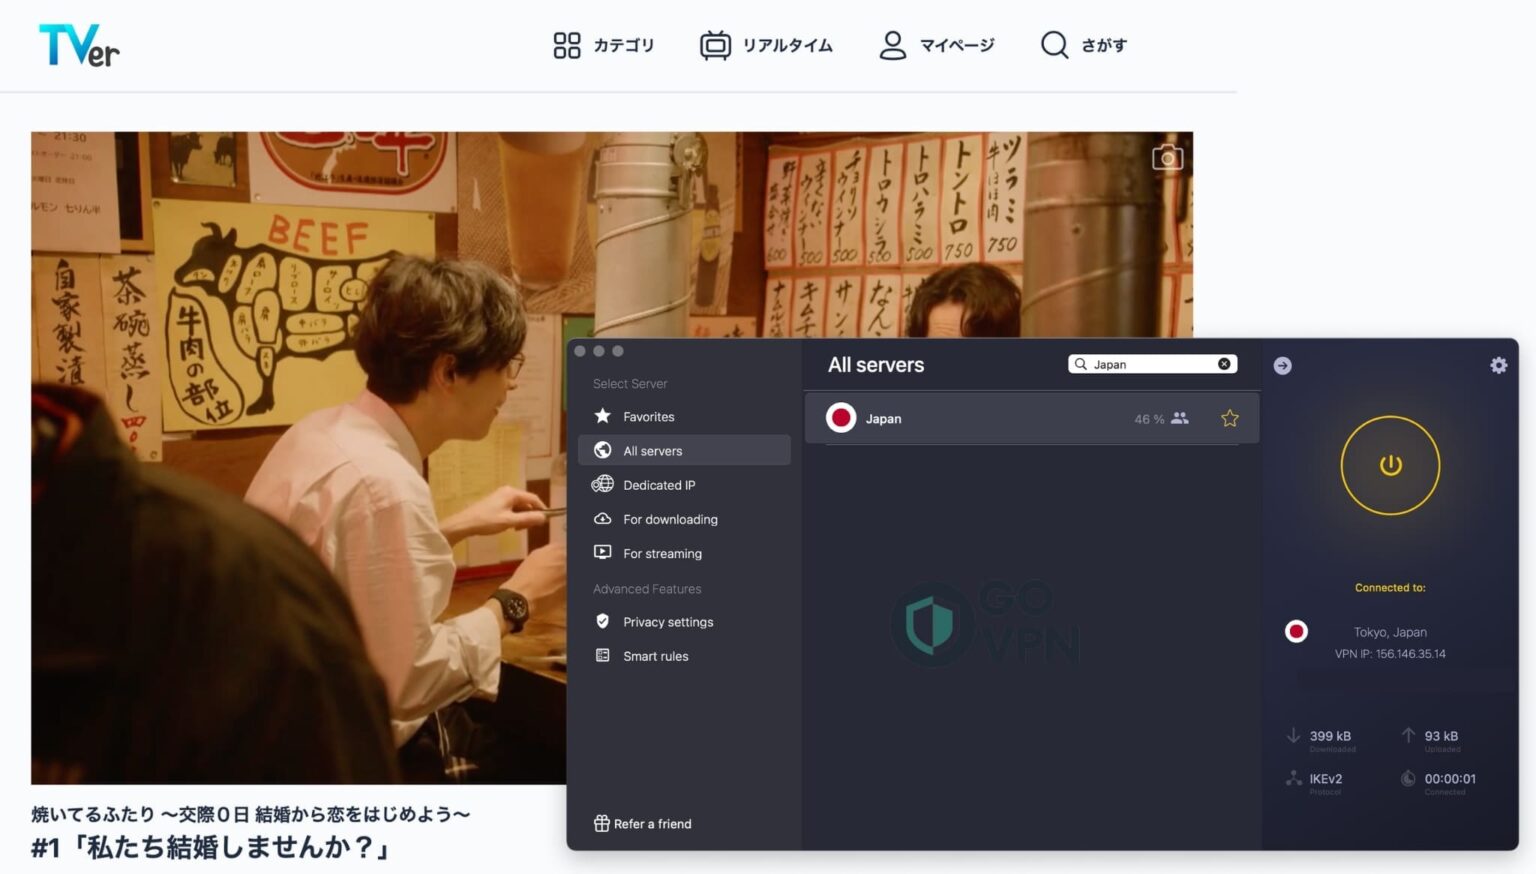This screenshot has height=874, width=1536.
Task: Open the VPN settings gear
Action: 1498,365
